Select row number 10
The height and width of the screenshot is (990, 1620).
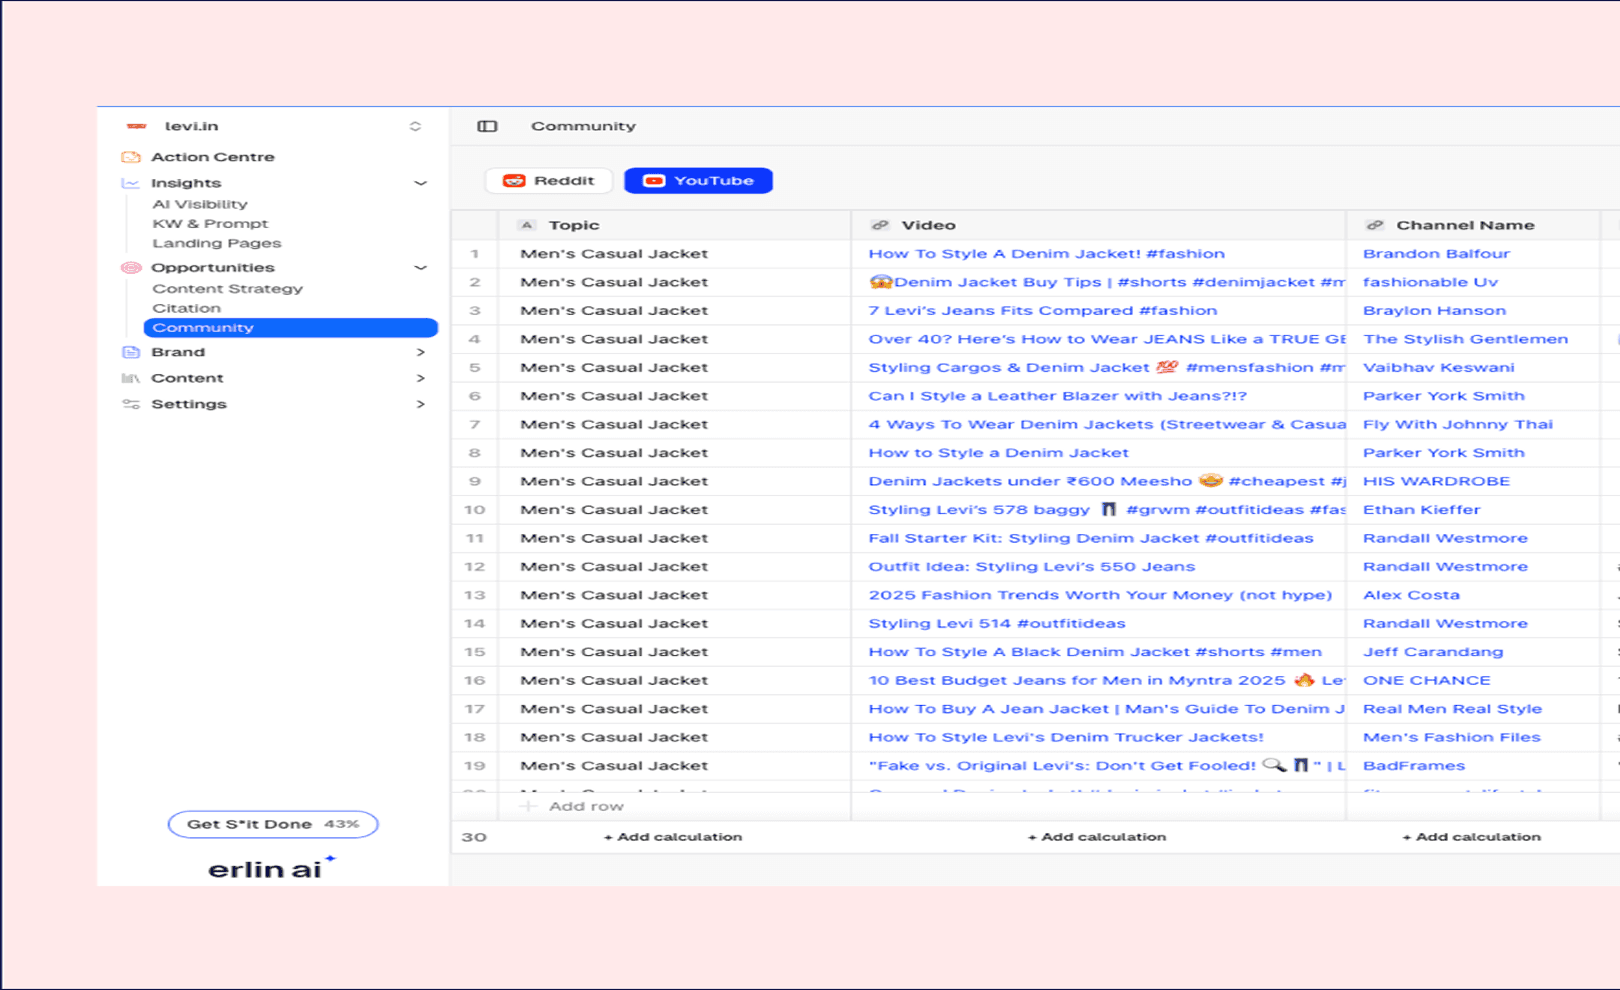click(474, 510)
